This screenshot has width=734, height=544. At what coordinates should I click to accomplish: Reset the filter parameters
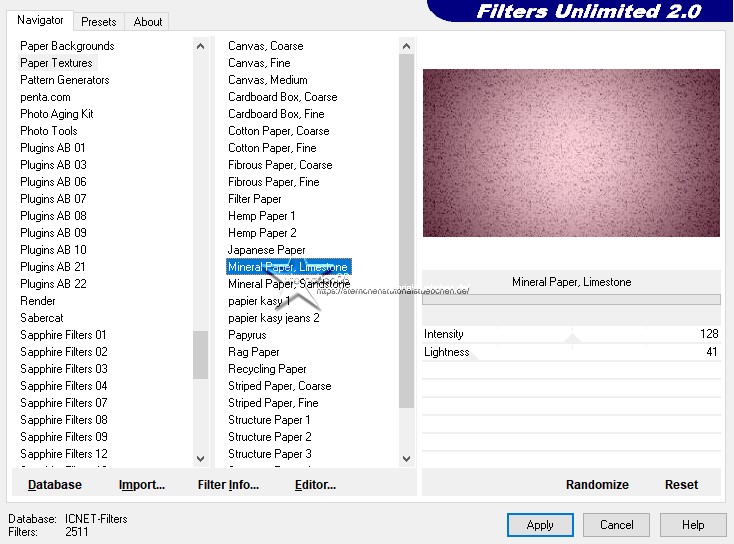(681, 484)
